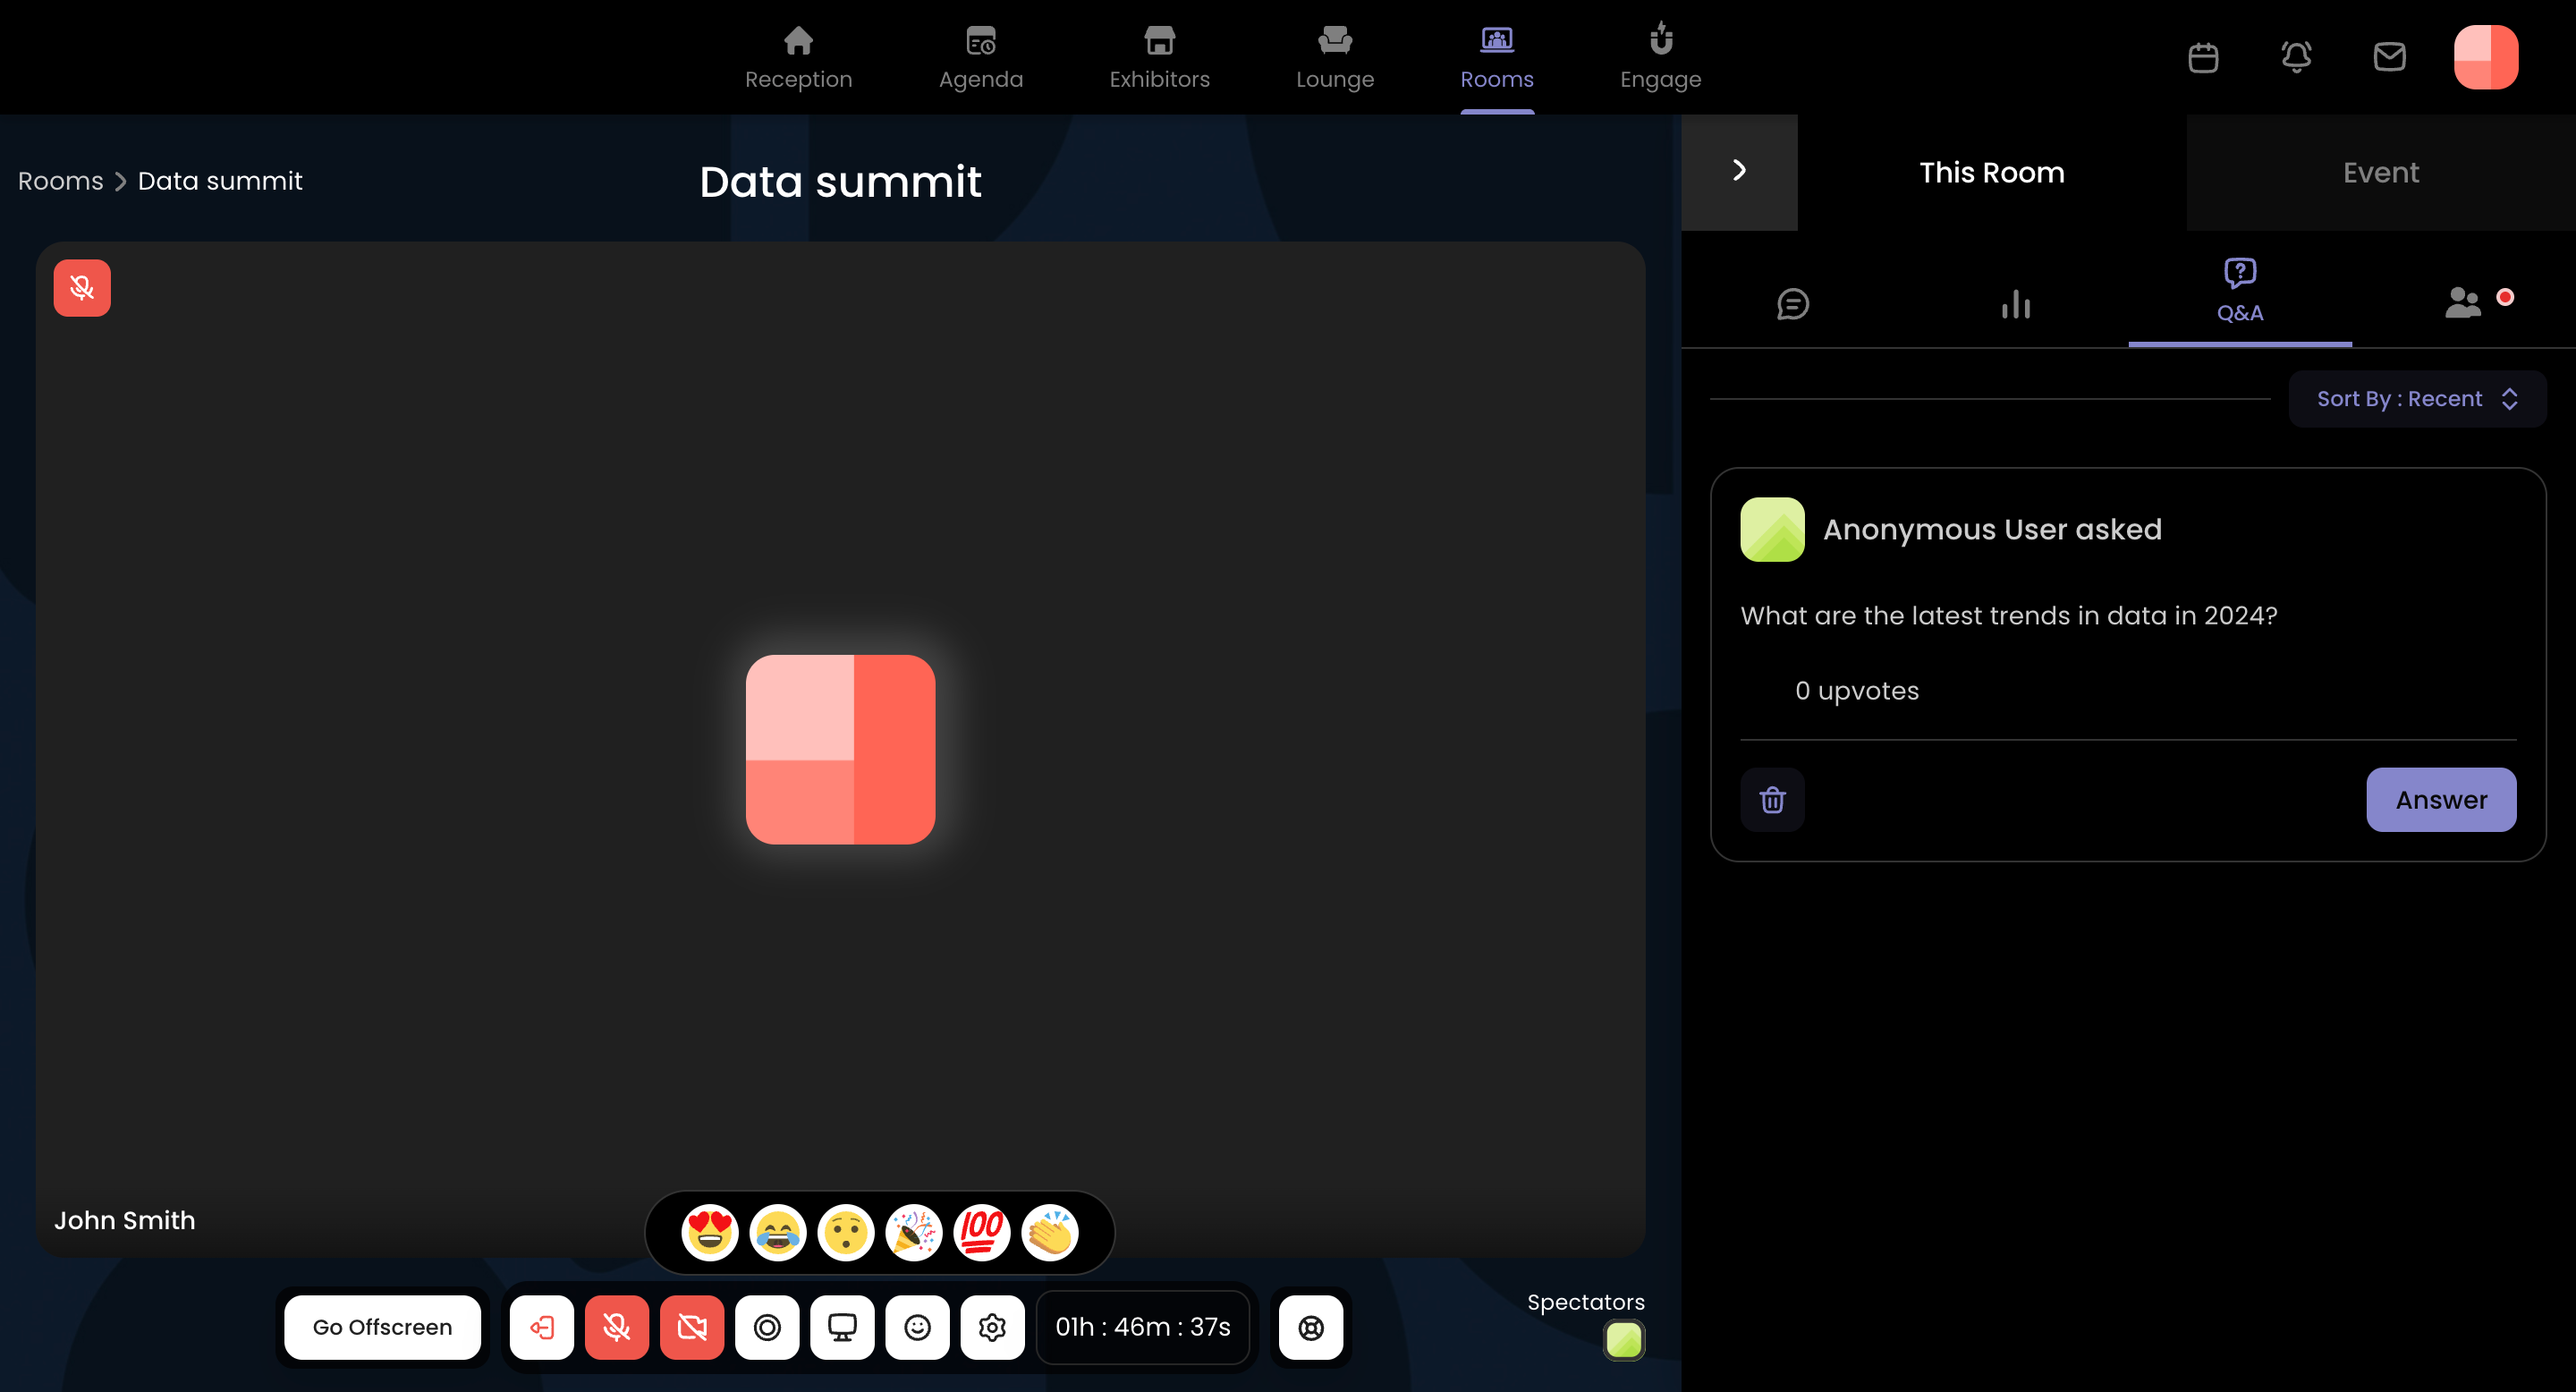Click the Data summit breadcrumb
The width and height of the screenshot is (2576, 1392).
(220, 181)
